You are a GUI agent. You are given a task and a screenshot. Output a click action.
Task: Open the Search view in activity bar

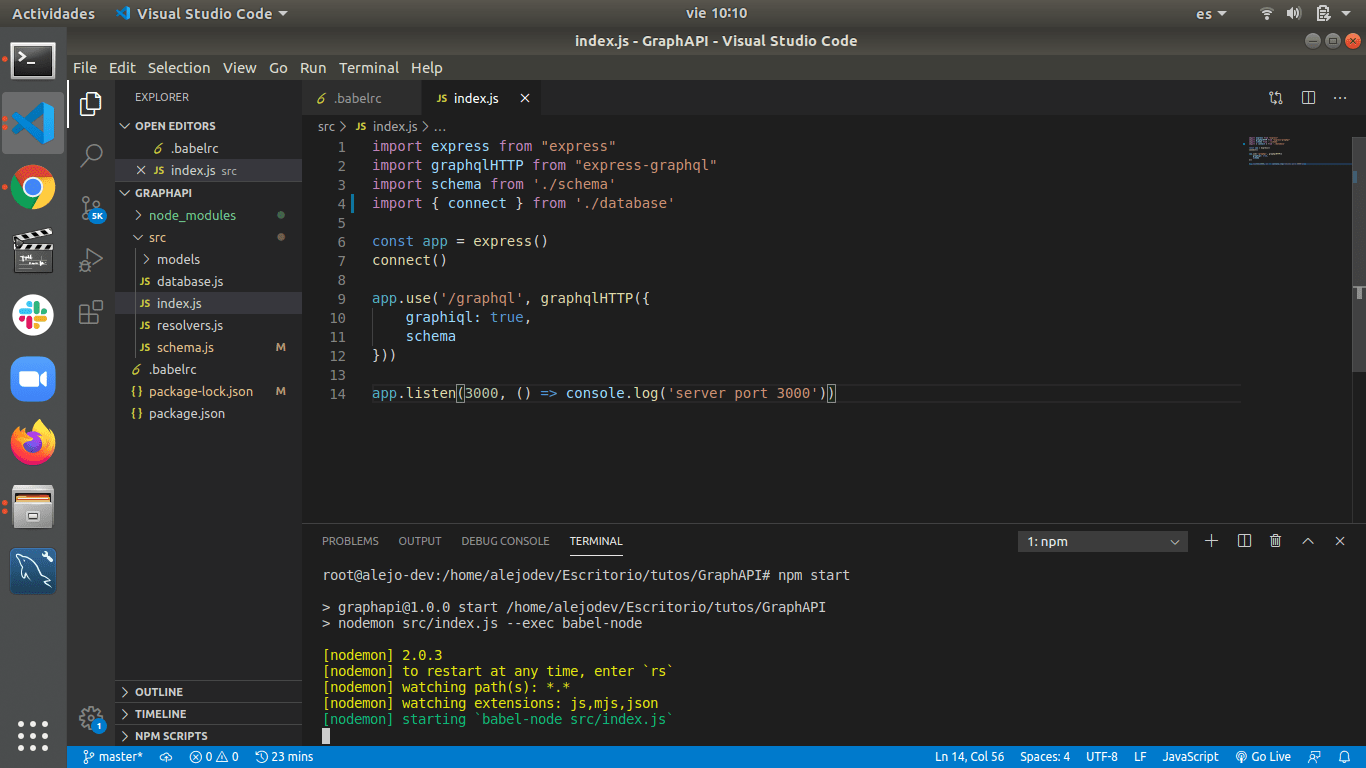pos(91,155)
